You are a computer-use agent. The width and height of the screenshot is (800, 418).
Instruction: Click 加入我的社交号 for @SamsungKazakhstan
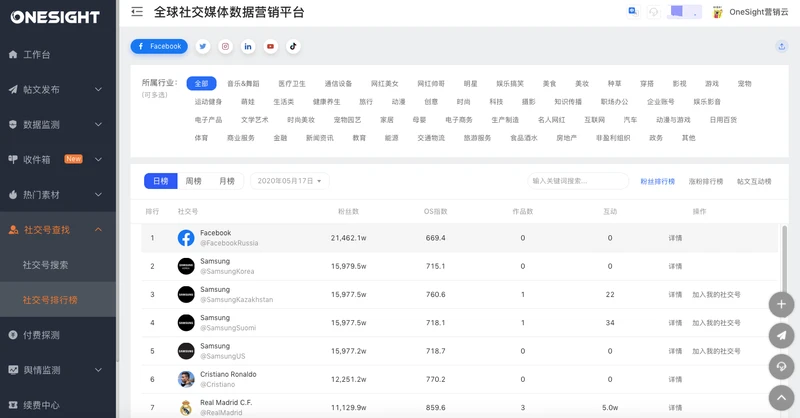click(x=716, y=294)
